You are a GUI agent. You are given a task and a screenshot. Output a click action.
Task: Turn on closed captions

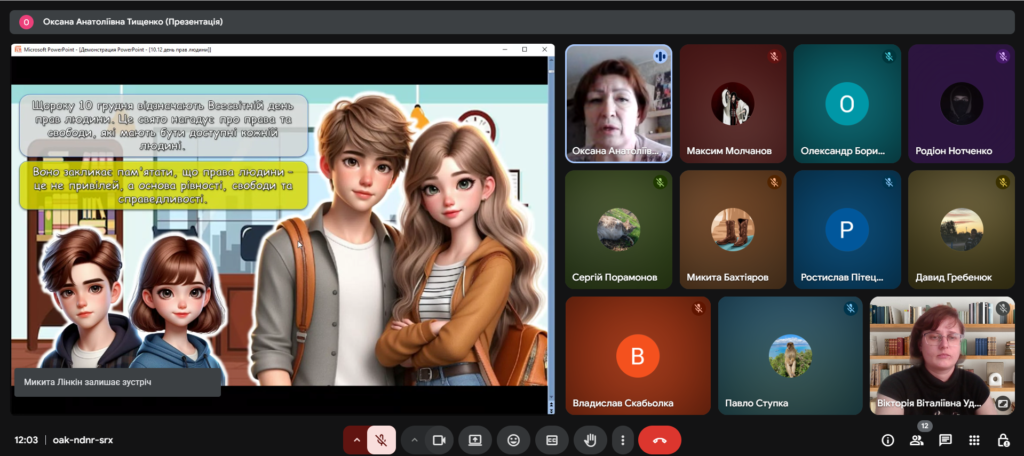tap(551, 440)
